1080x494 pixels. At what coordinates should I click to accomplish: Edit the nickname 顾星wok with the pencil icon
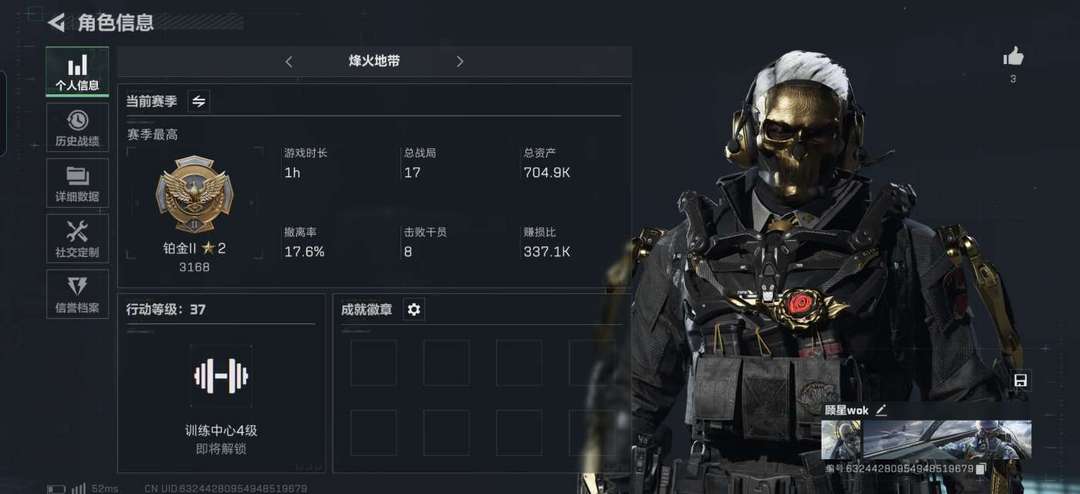click(x=881, y=410)
